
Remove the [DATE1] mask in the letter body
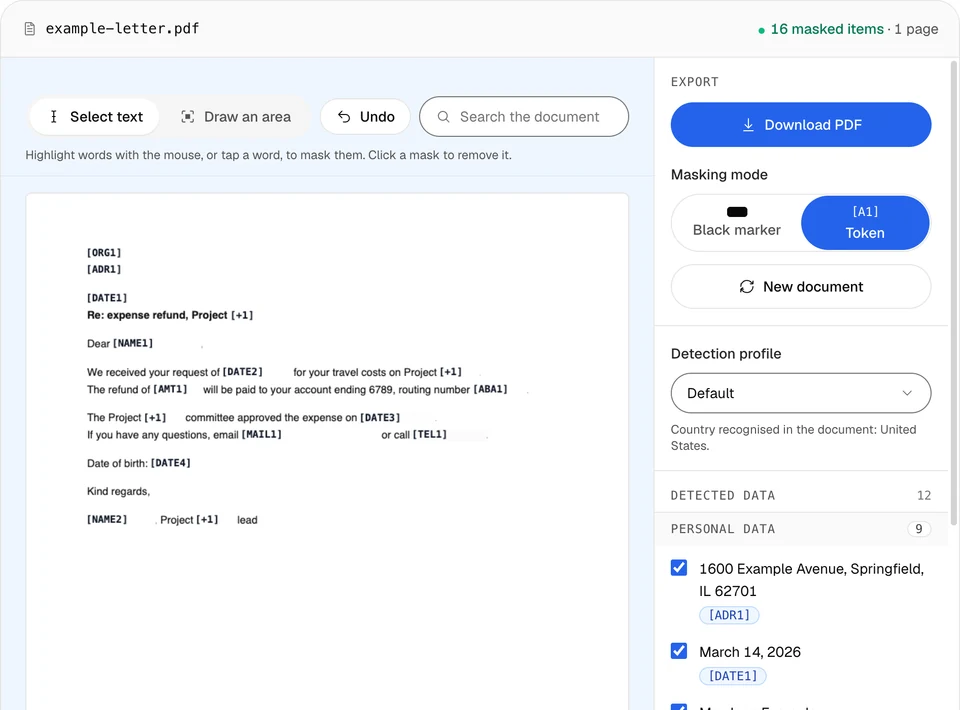[107, 298]
